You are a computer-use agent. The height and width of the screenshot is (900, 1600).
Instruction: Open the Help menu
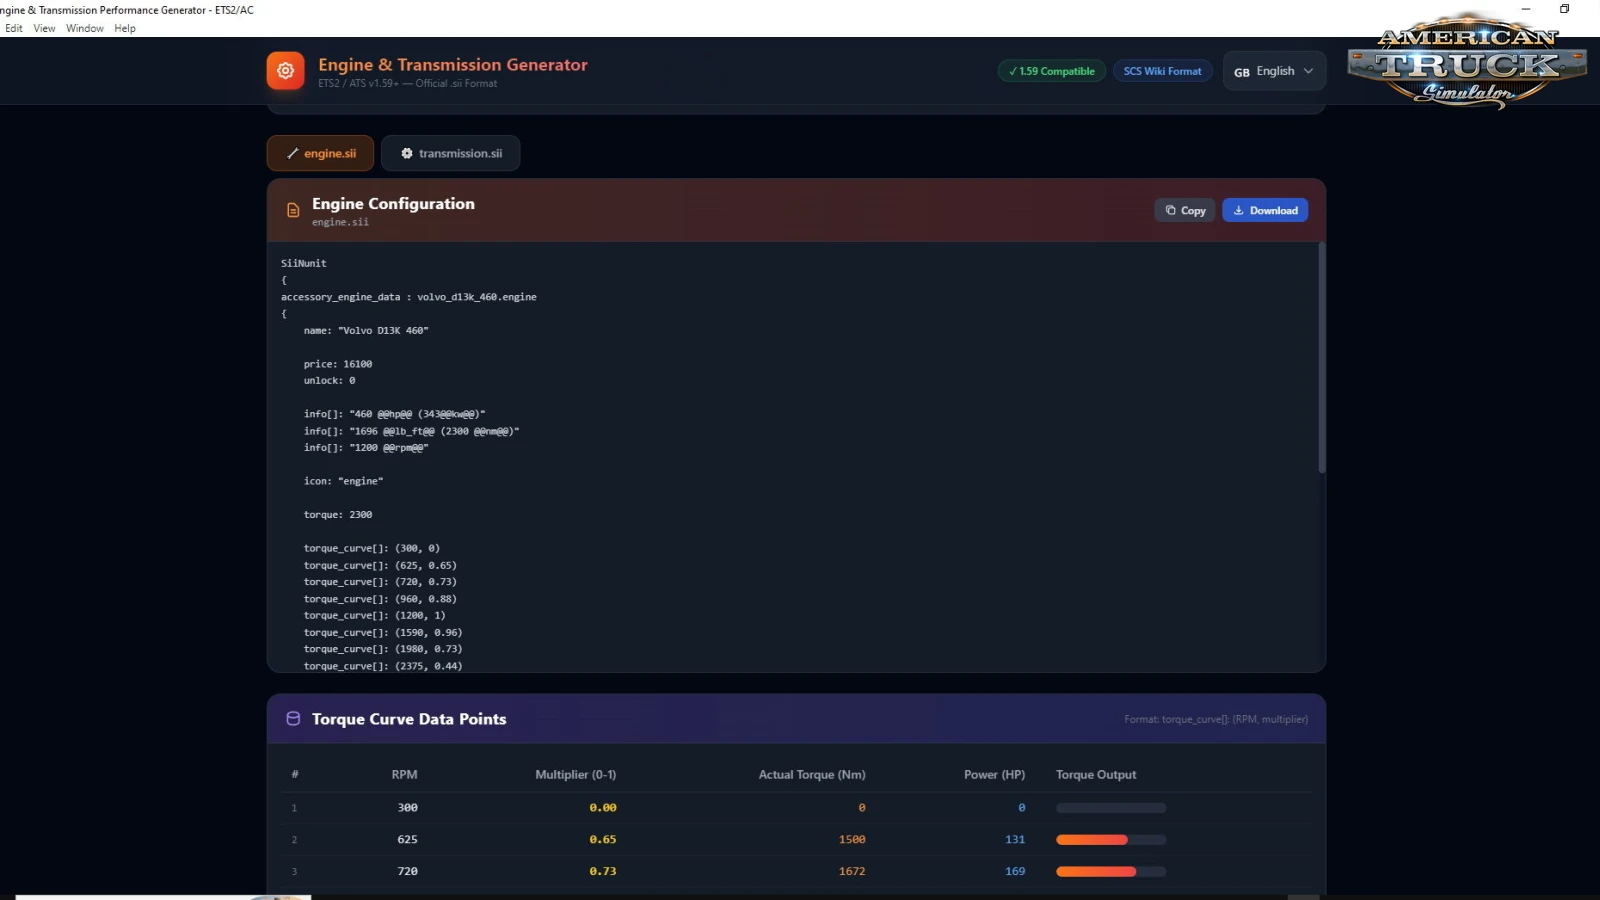tap(125, 28)
